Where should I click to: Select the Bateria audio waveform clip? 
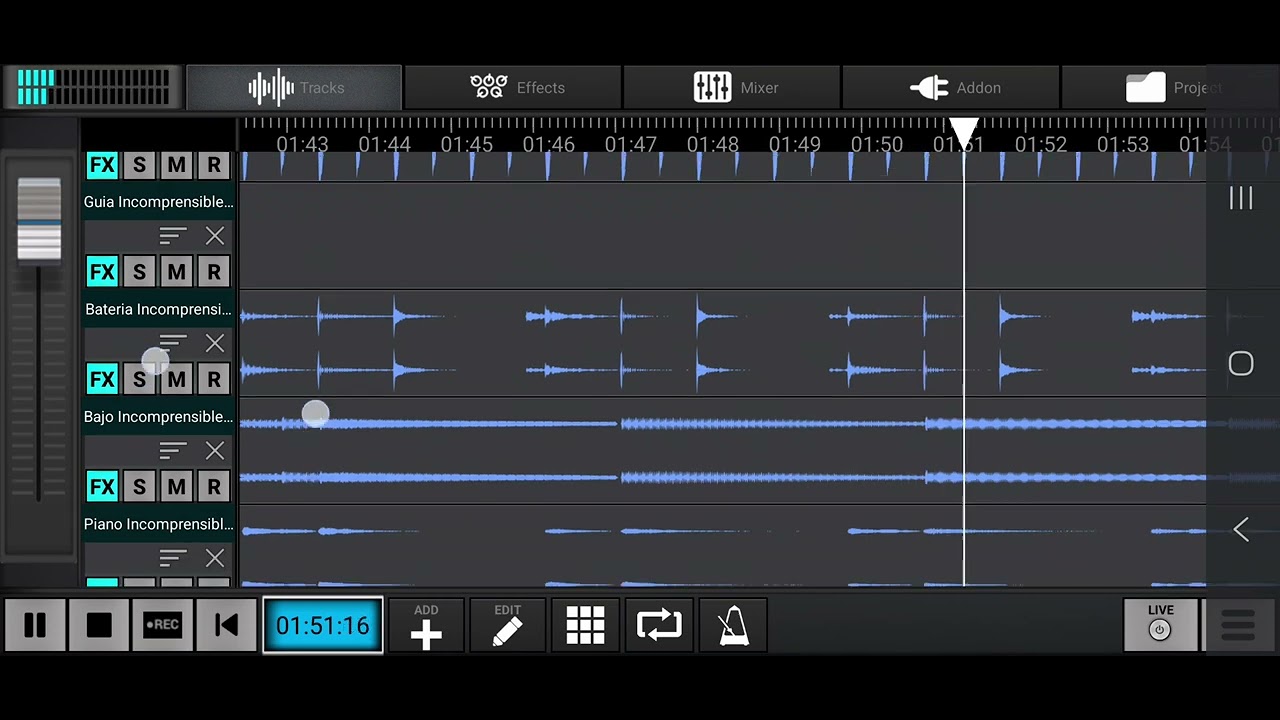tap(722, 343)
